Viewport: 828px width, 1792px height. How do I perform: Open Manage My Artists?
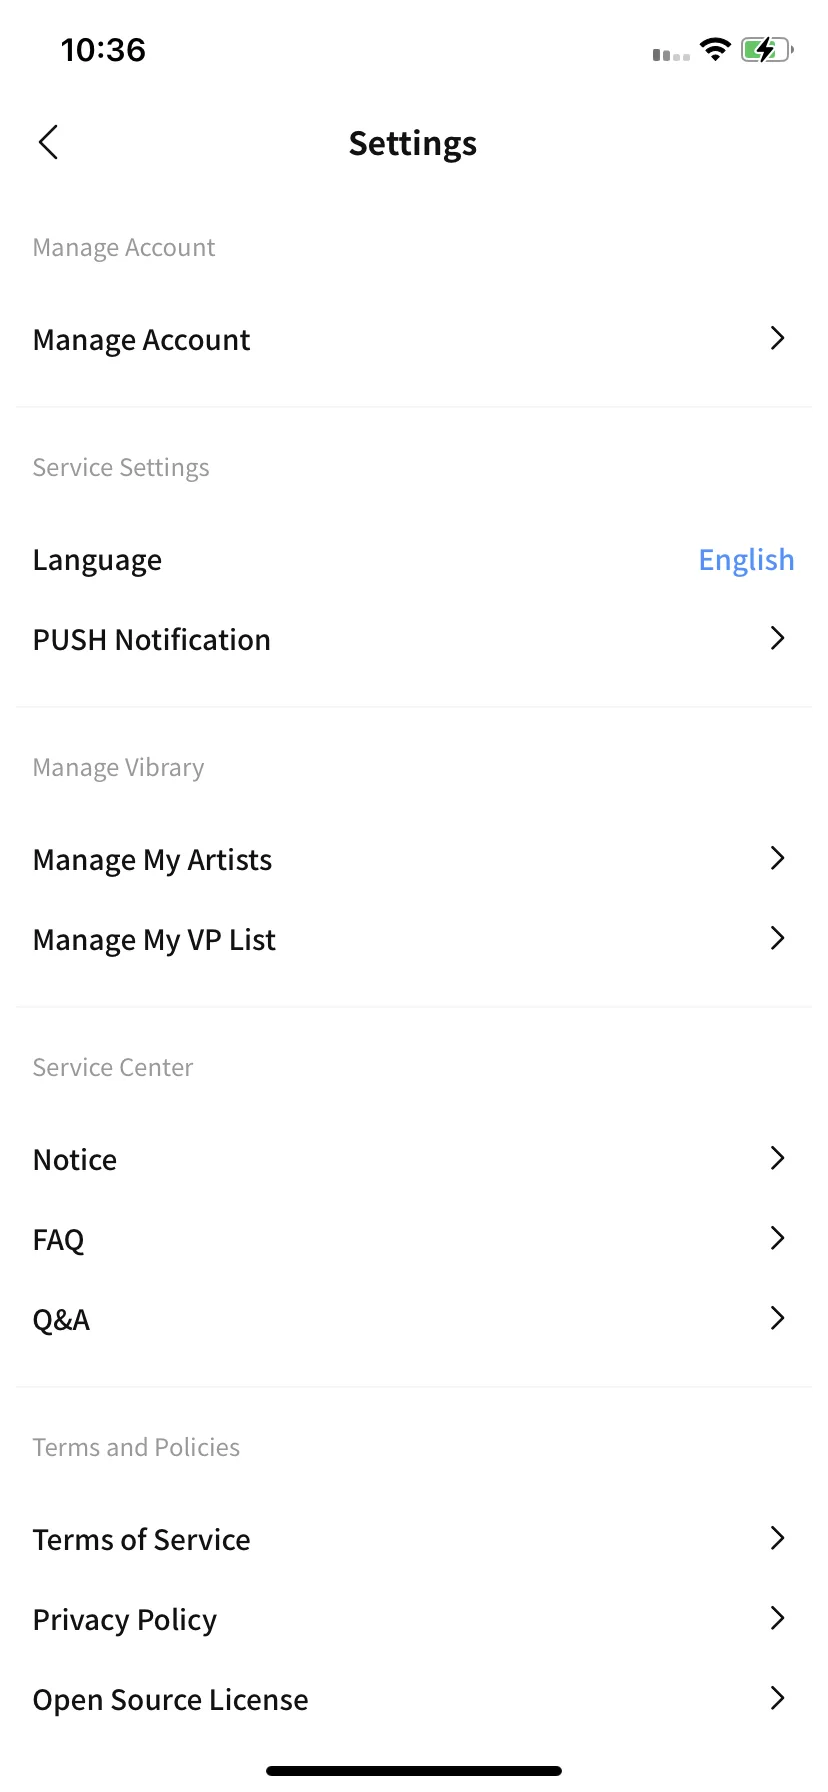click(414, 860)
